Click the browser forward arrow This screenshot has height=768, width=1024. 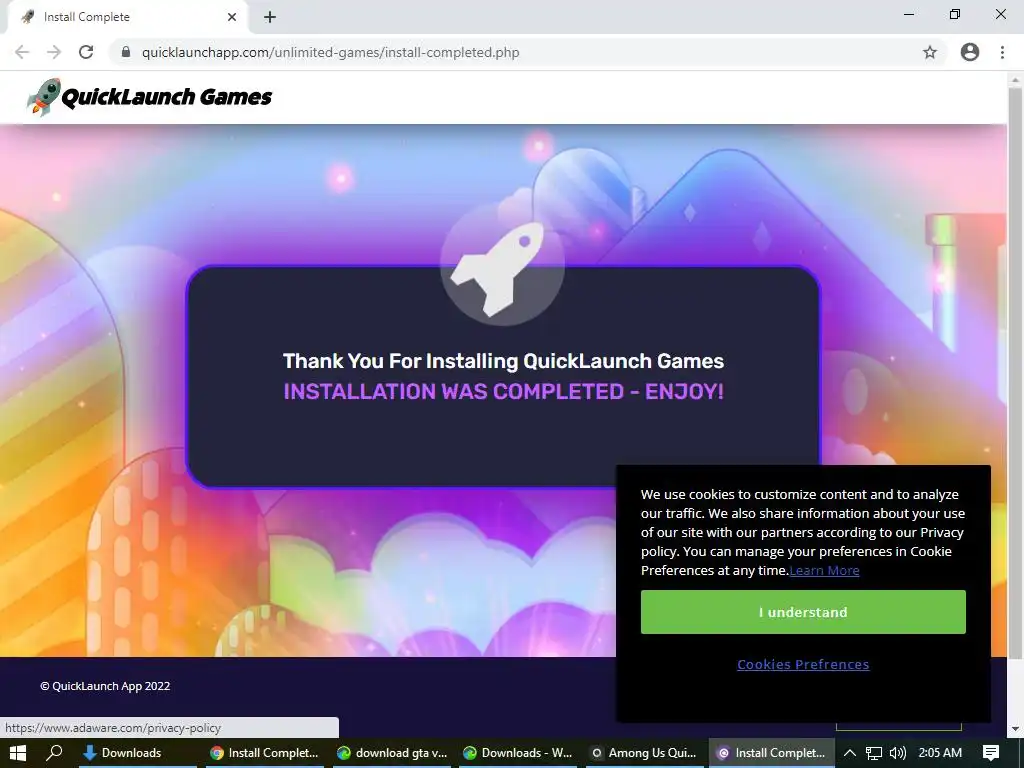tap(54, 52)
